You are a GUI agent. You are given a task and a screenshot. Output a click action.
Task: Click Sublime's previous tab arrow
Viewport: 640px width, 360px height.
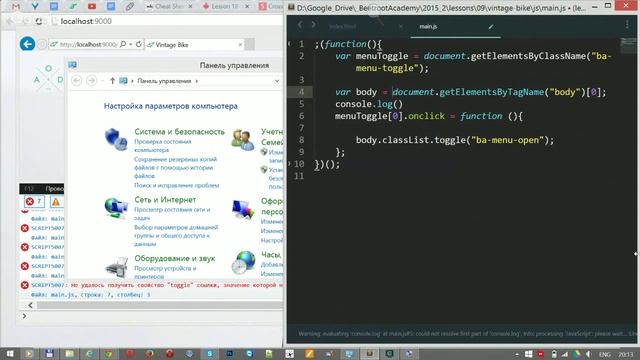(x=300, y=25)
